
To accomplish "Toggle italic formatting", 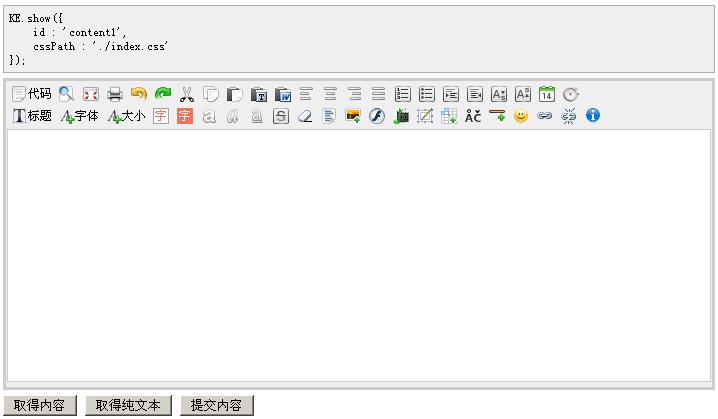I will click(x=233, y=116).
